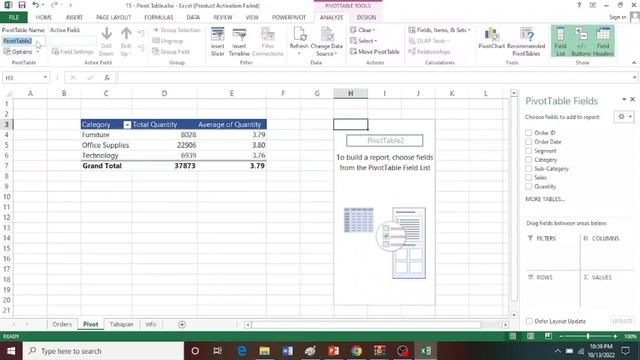Switch to Page Layout view in status bar

pos(530,336)
